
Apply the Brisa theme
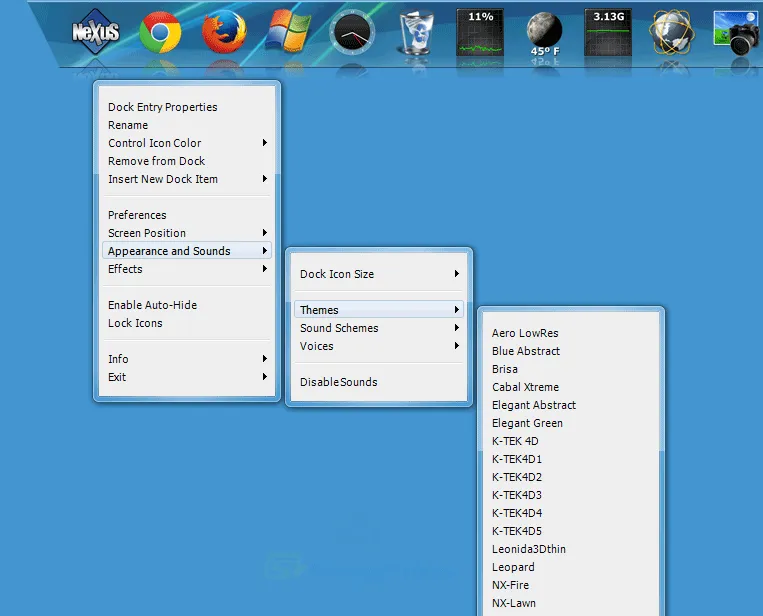571,369
